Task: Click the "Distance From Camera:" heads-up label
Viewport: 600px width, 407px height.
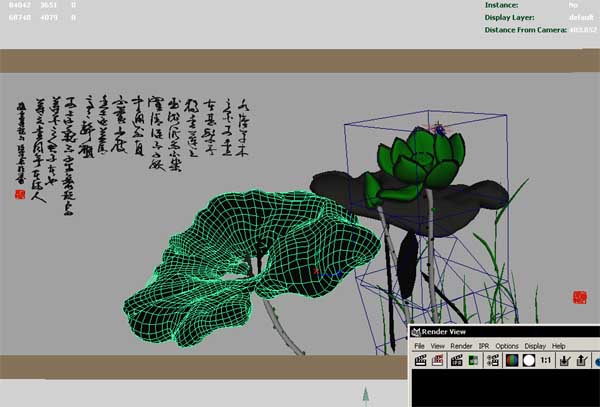Action: [x=525, y=30]
